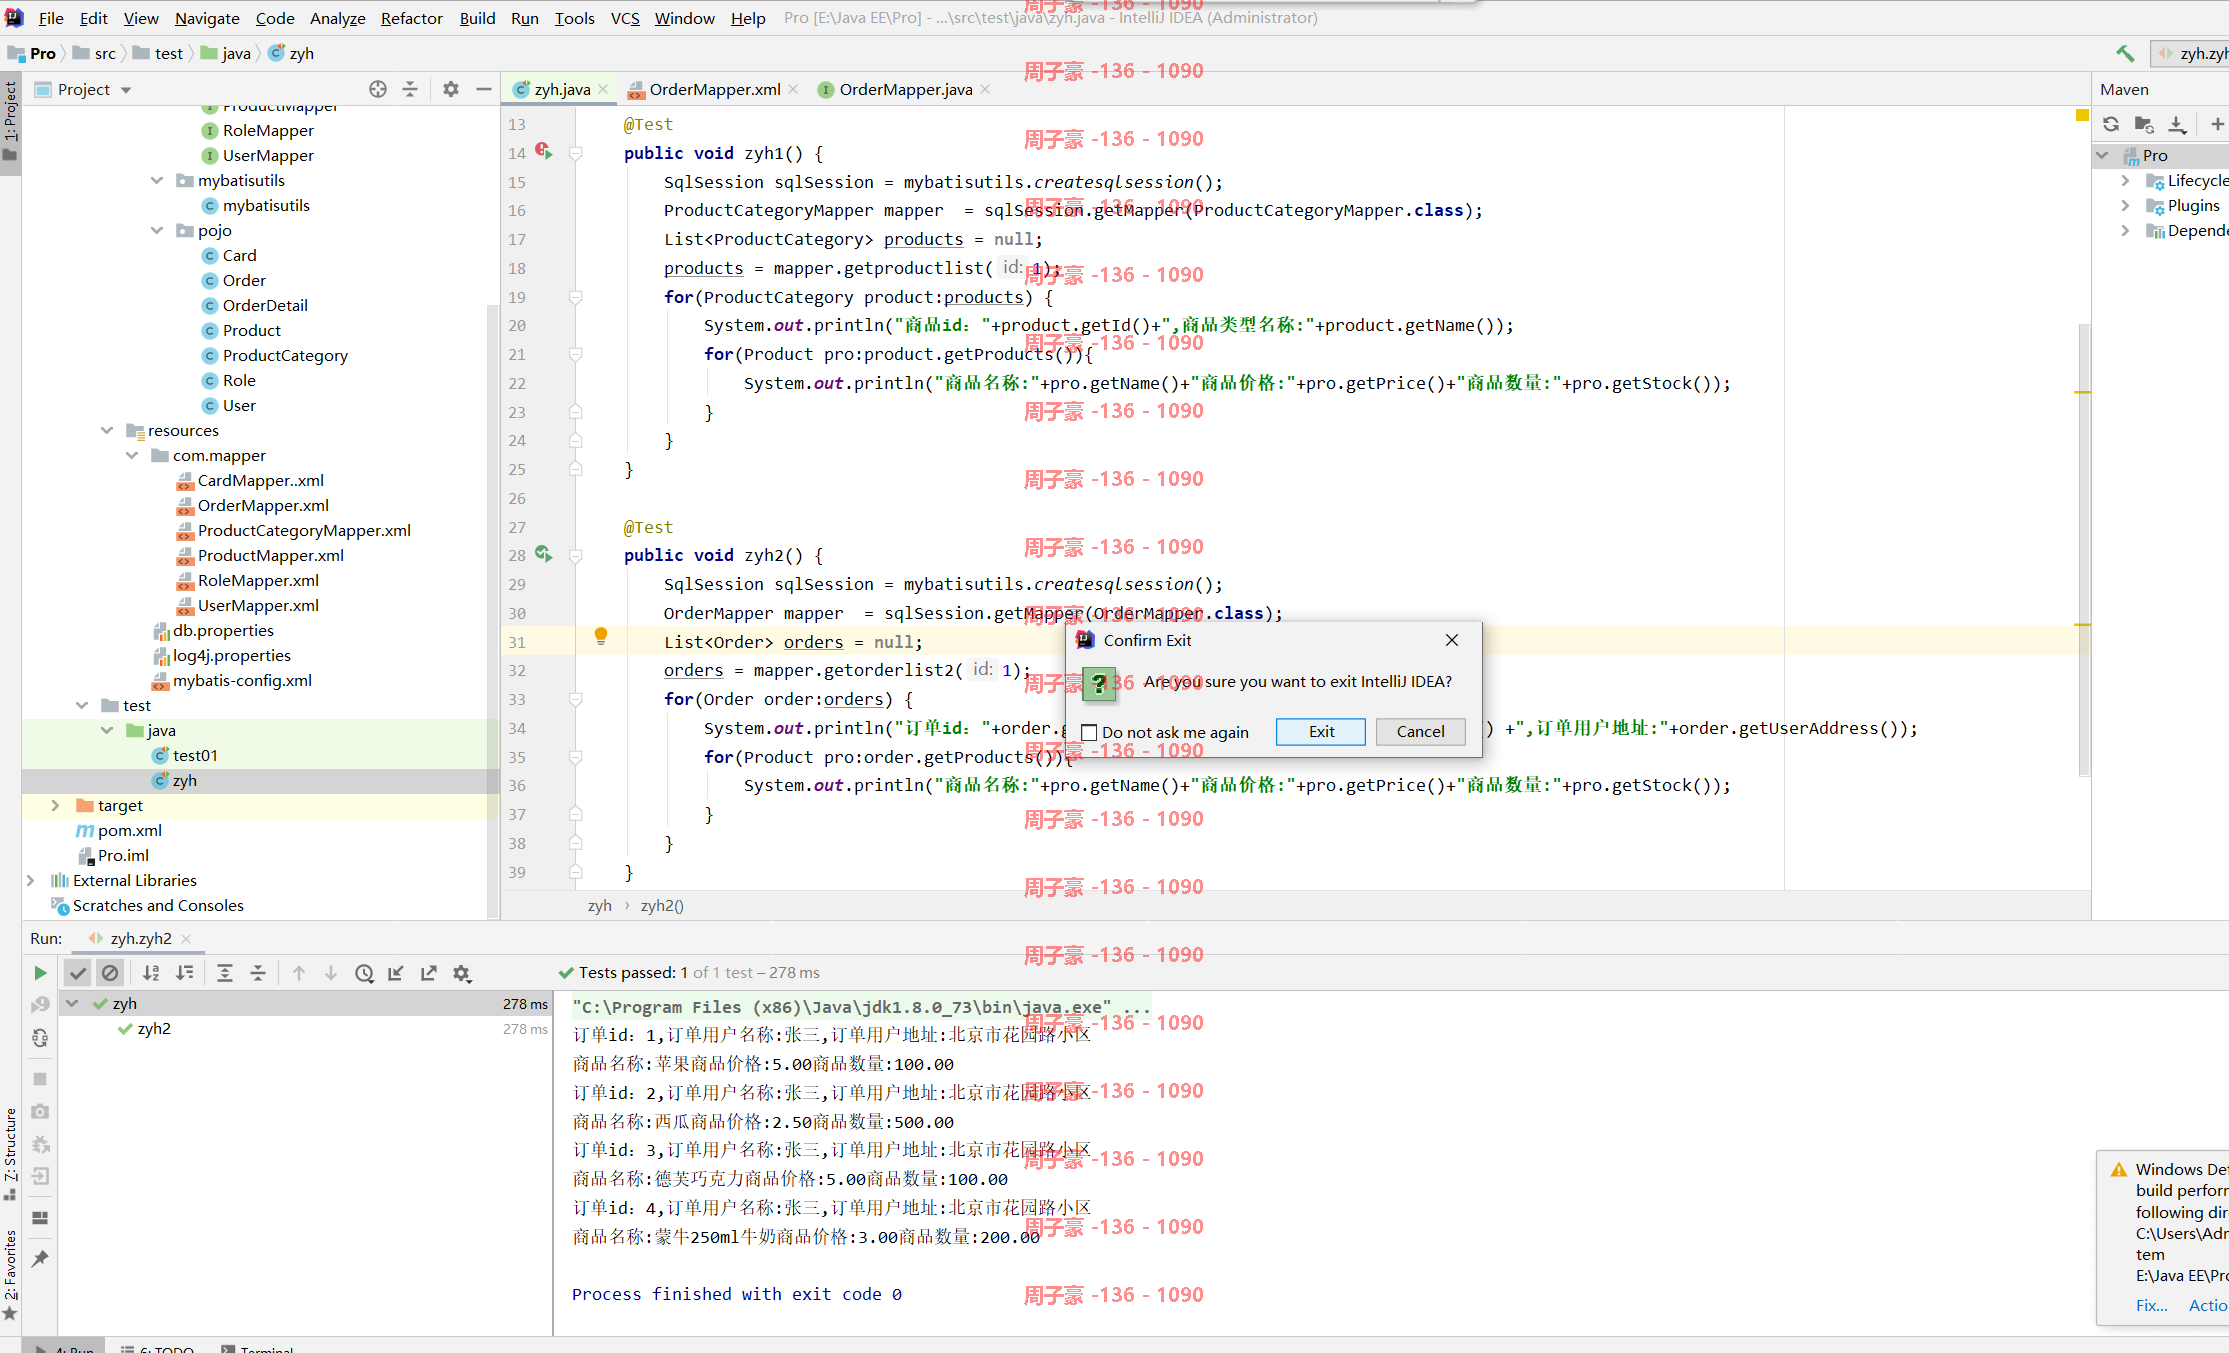This screenshot has width=2229, height=1353.
Task: Collapse zyh test result node
Action: point(72,1003)
